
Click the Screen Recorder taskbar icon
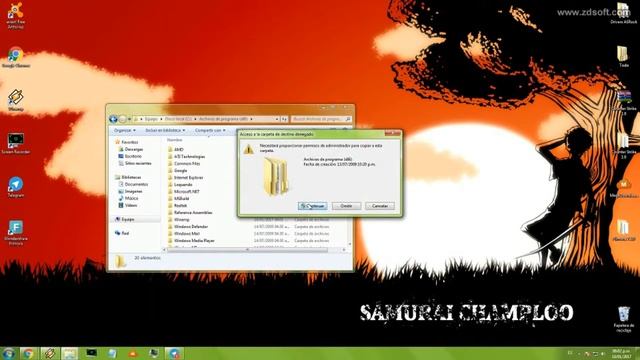point(91,353)
